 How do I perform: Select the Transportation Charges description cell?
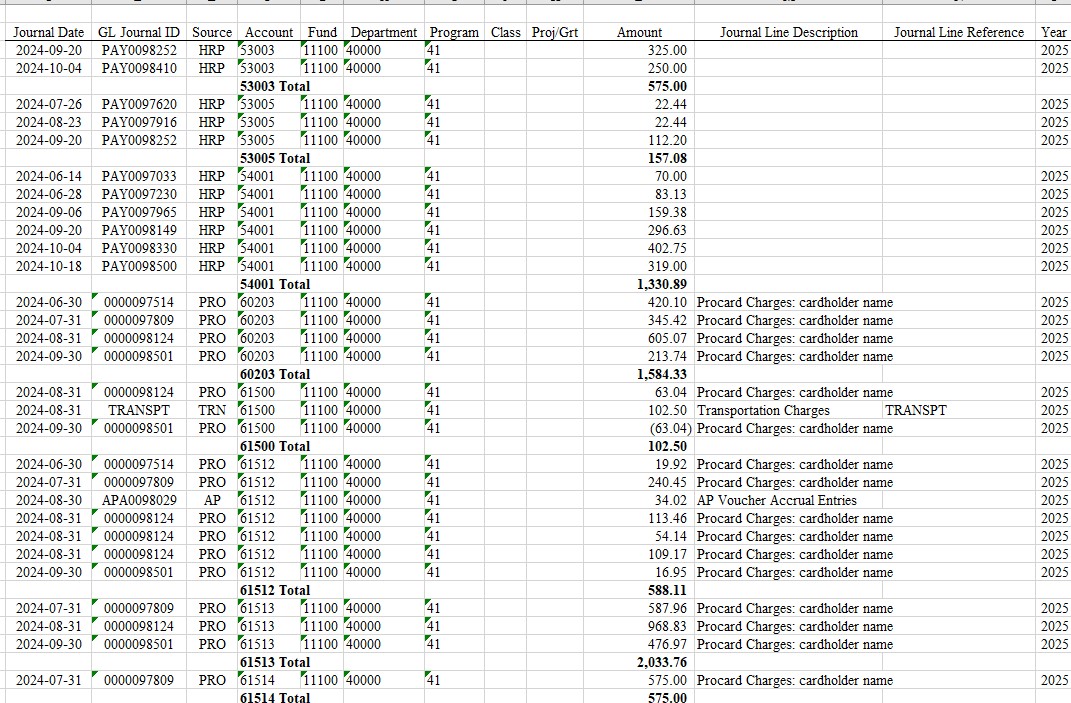pyautogui.click(x=763, y=410)
